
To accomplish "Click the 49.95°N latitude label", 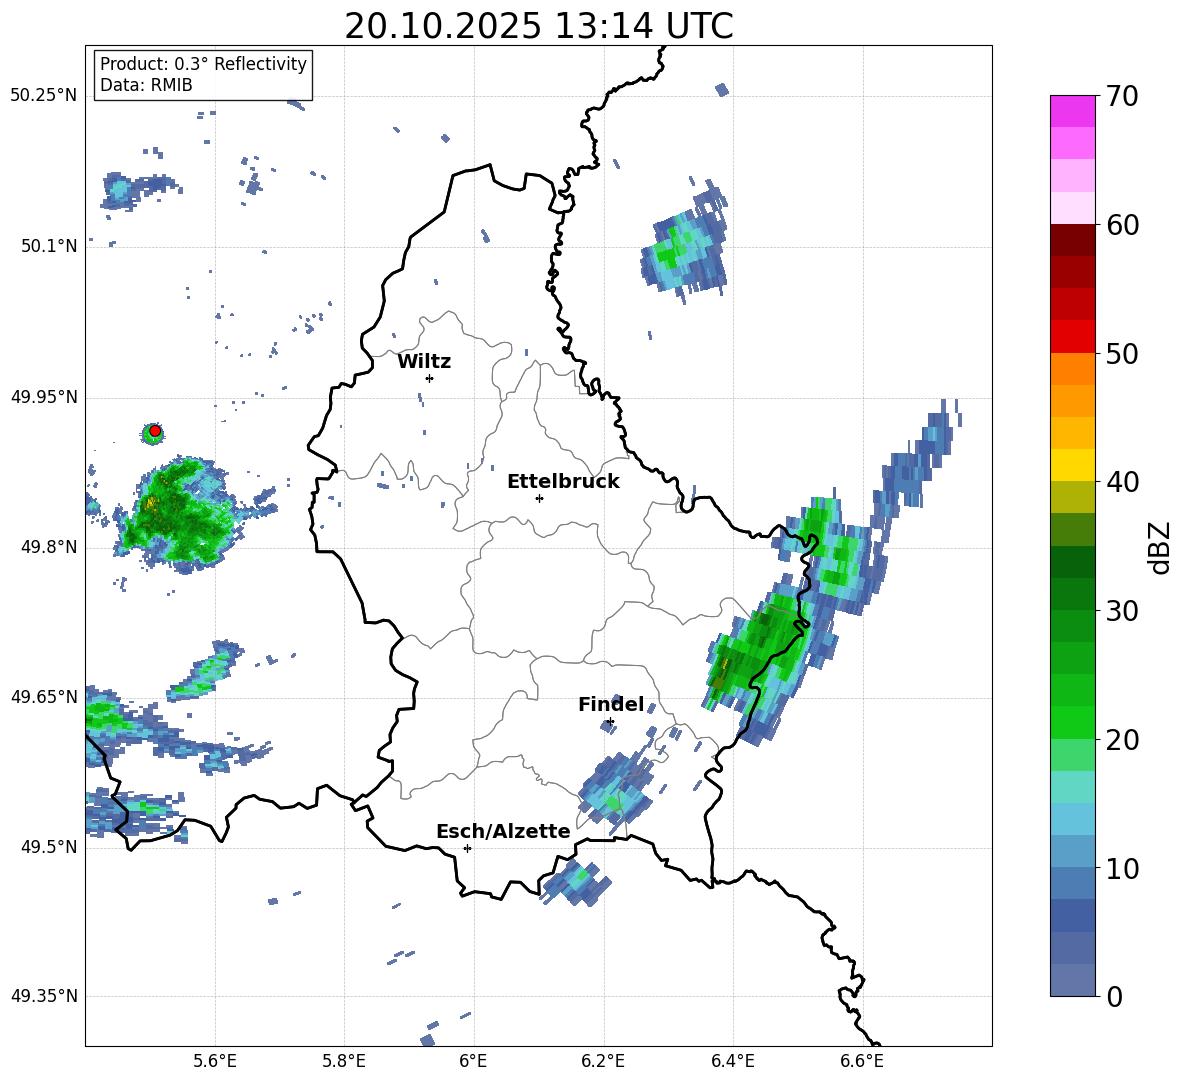I will (44, 397).
